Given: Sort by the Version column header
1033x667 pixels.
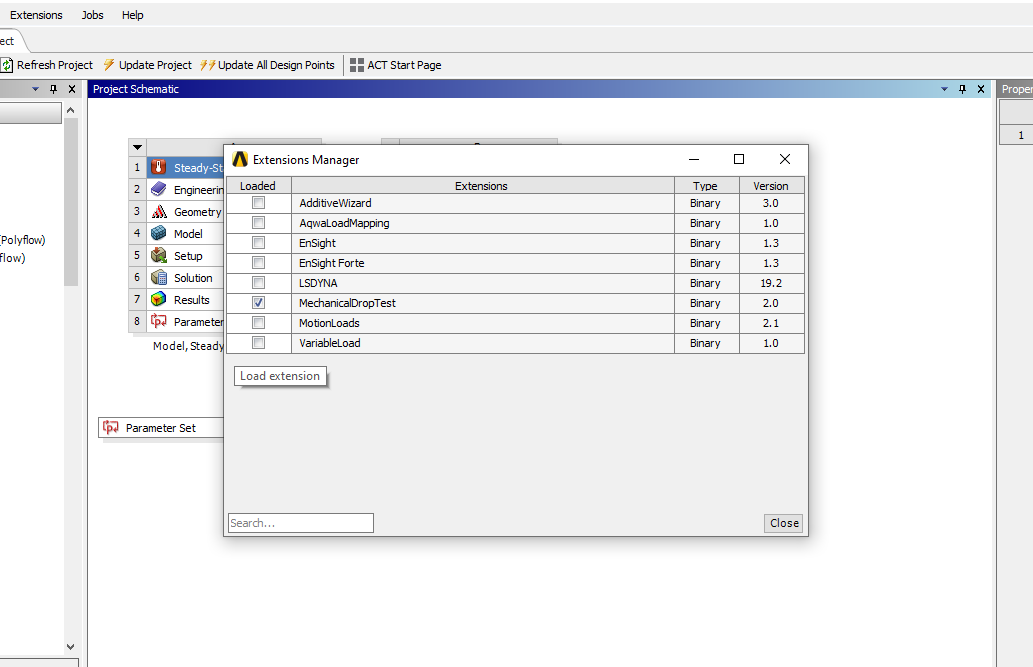Looking at the screenshot, I should 771,186.
